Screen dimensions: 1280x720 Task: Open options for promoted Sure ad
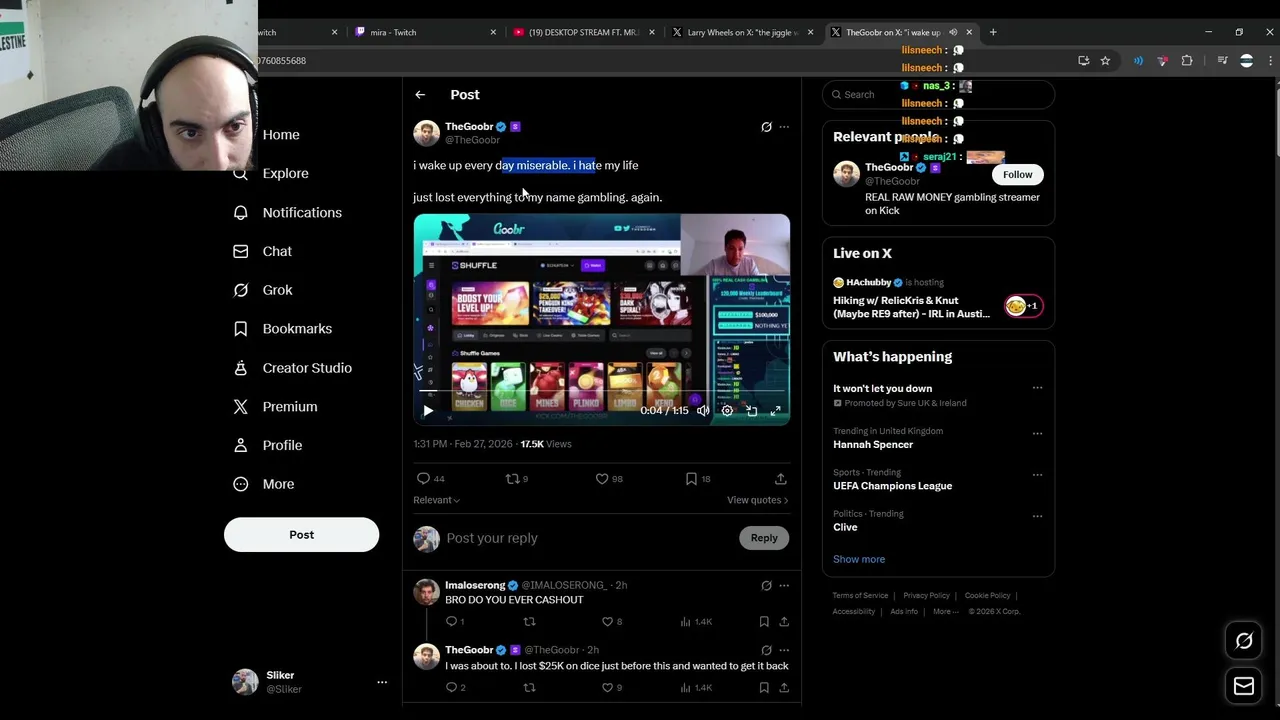point(1037,388)
